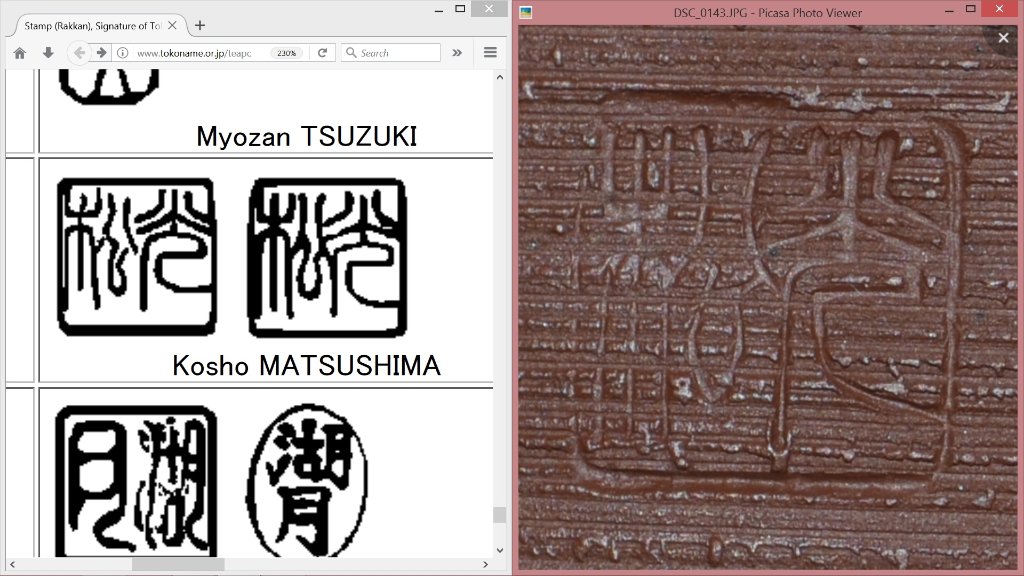Select the Stamp (Rakkan) browser tab
The width and height of the screenshot is (1024, 576).
point(90,25)
